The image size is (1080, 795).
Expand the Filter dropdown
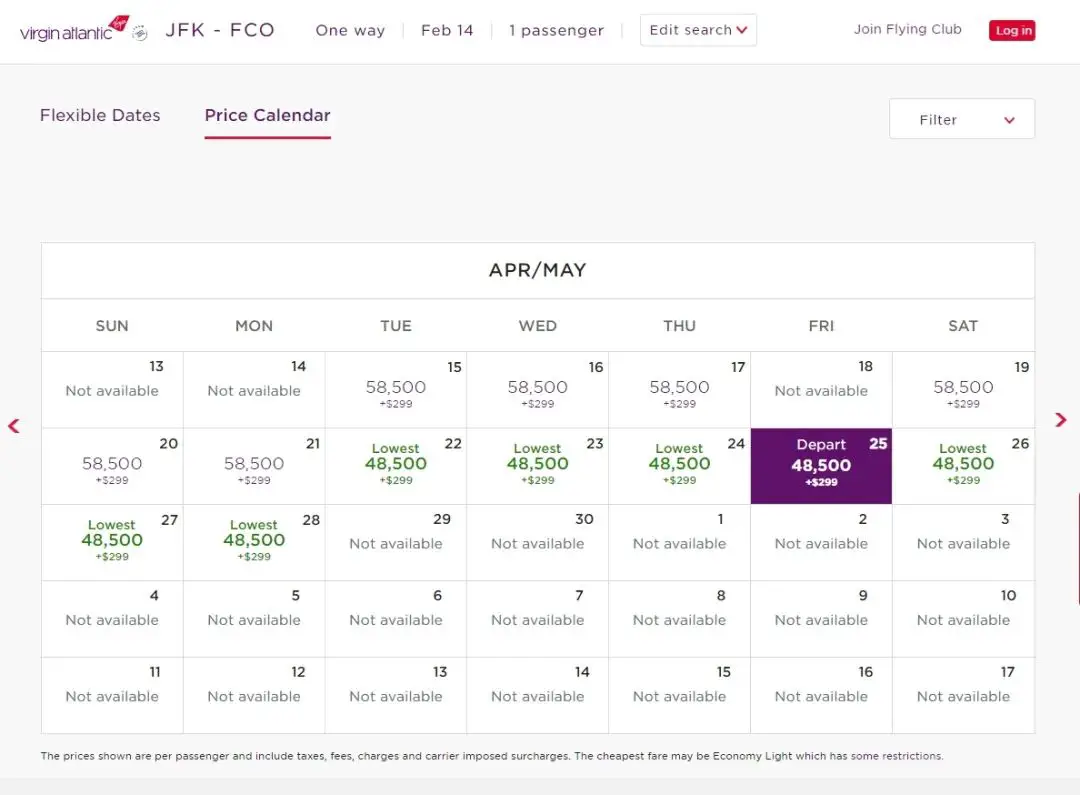(961, 119)
